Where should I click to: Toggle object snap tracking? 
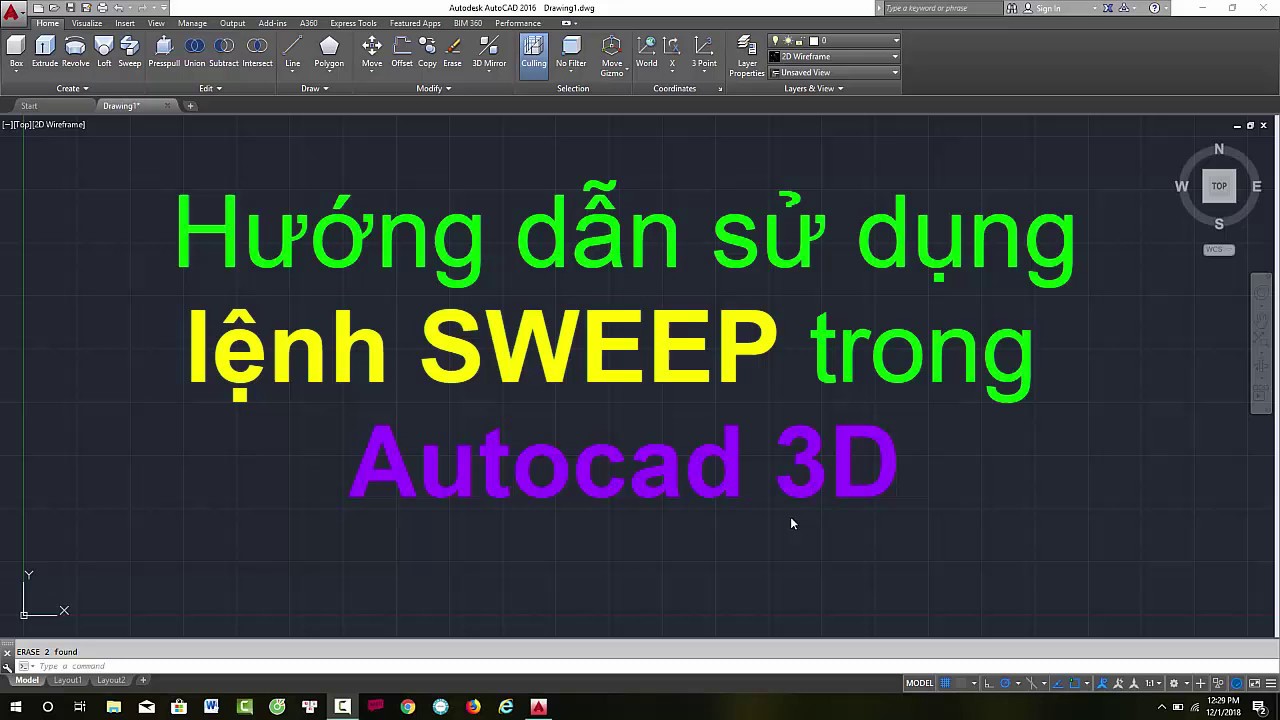tap(1060, 683)
